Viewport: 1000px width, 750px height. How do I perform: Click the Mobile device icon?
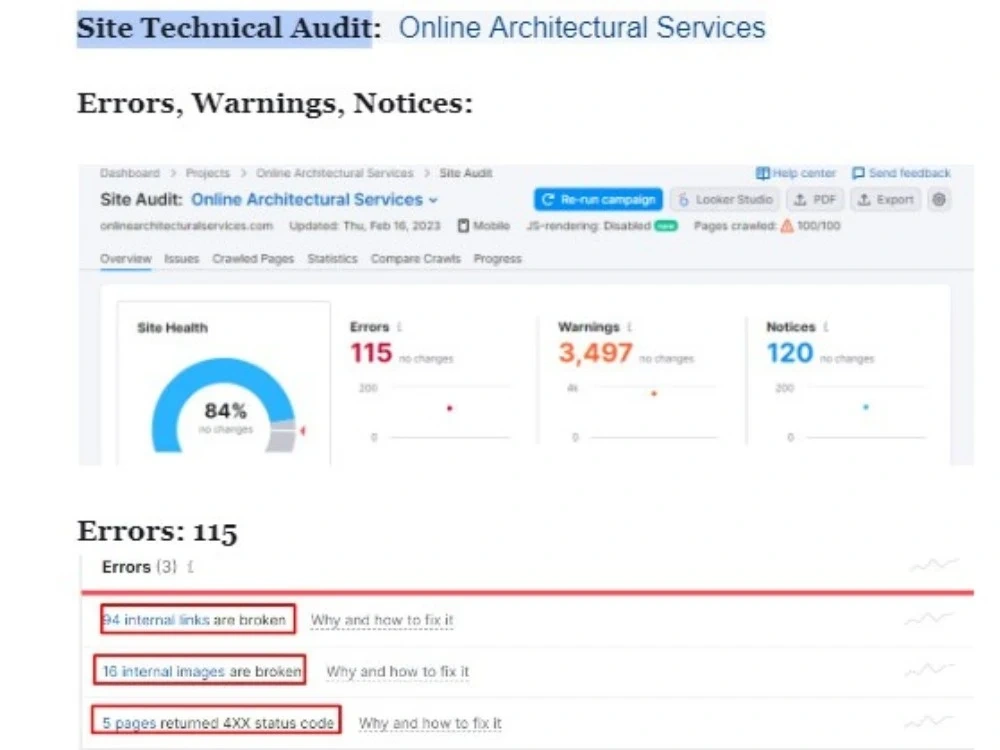(x=464, y=226)
